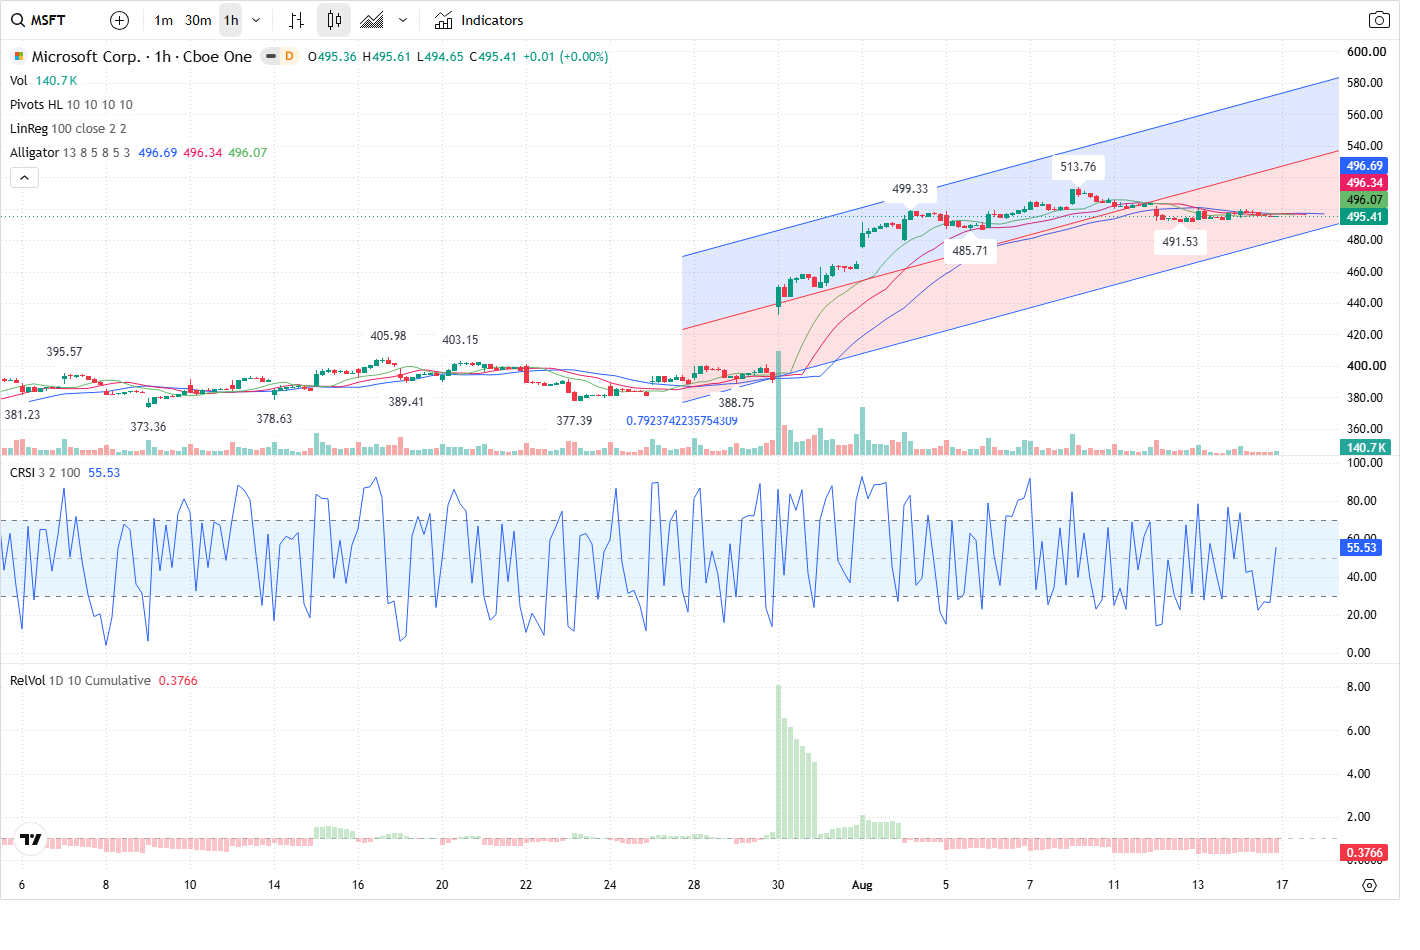Click the 140.7K volume axis label
The image size is (1420, 950).
[x=1364, y=448]
